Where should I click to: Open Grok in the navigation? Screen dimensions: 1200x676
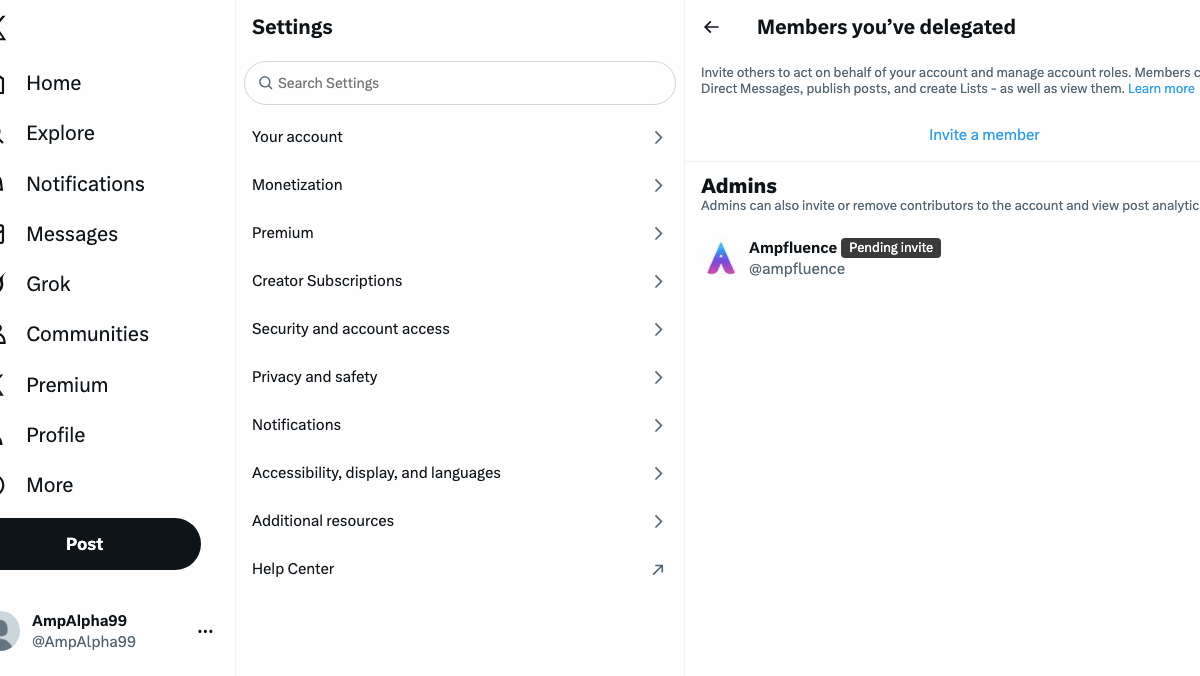(48, 284)
